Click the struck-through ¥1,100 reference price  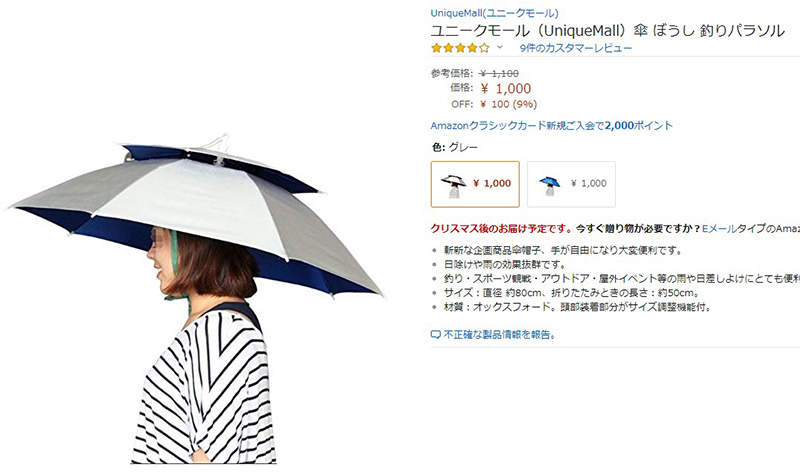tap(499, 73)
